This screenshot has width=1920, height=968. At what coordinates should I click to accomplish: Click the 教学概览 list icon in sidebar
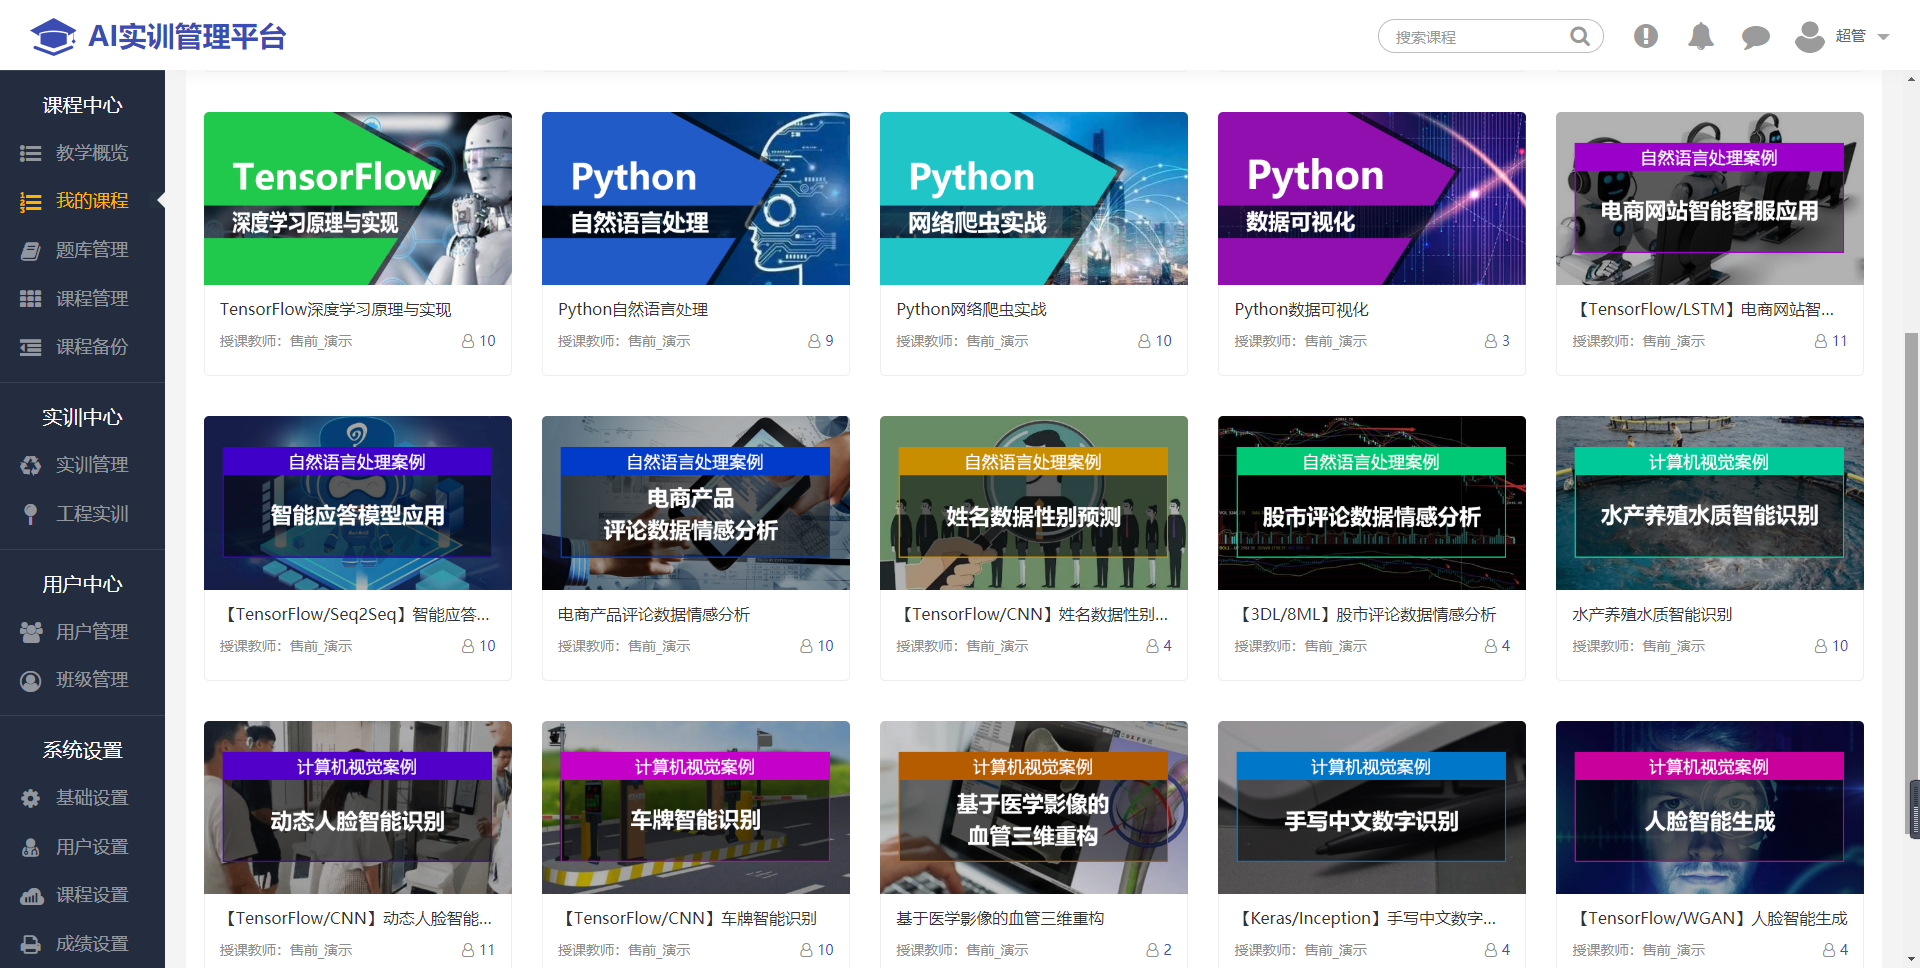(x=31, y=153)
